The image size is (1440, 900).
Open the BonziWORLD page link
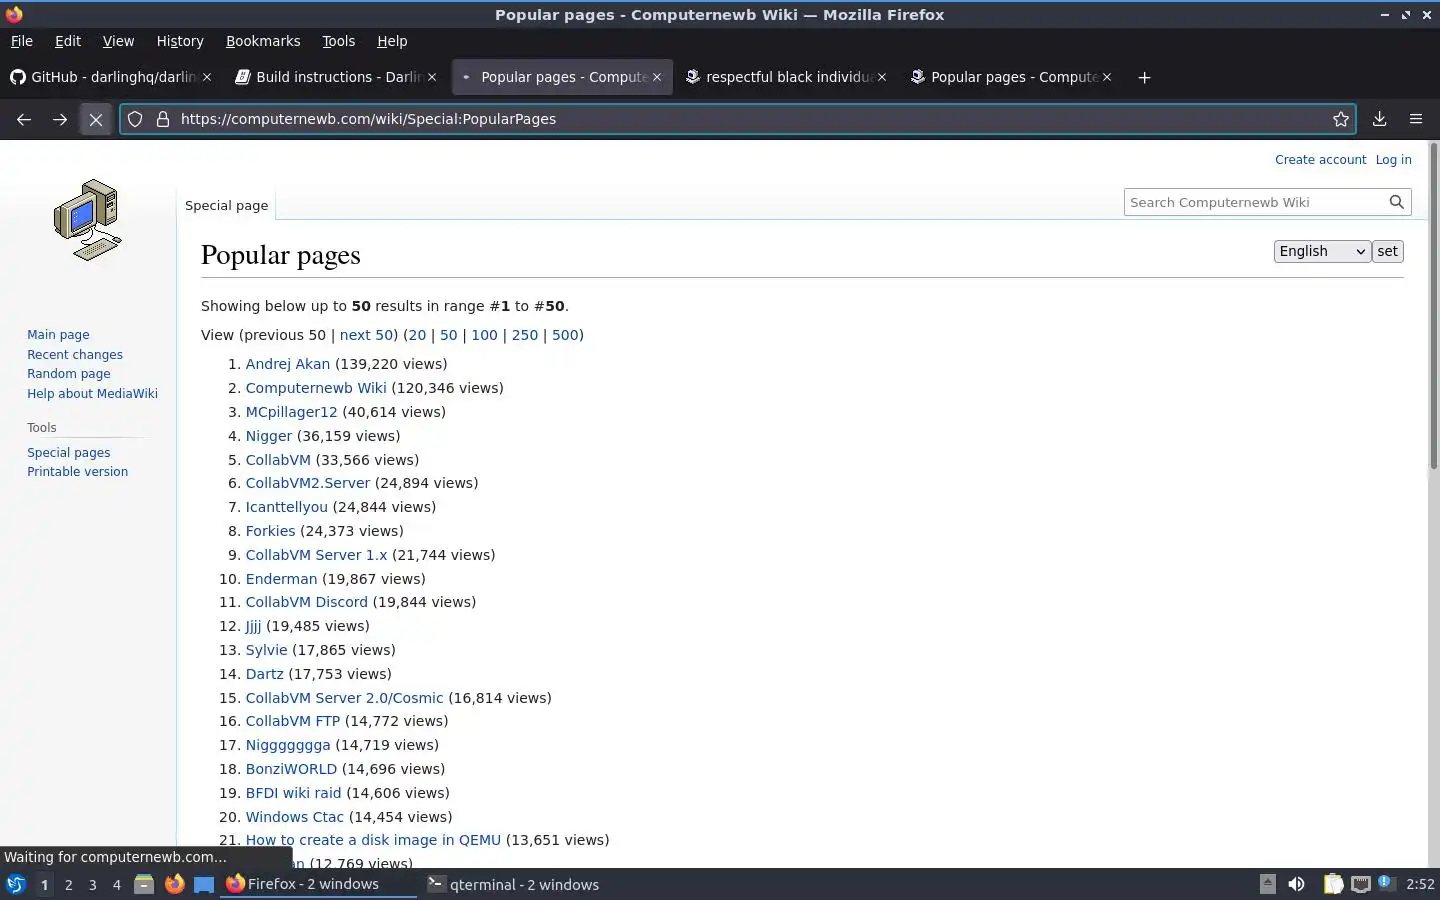point(291,769)
